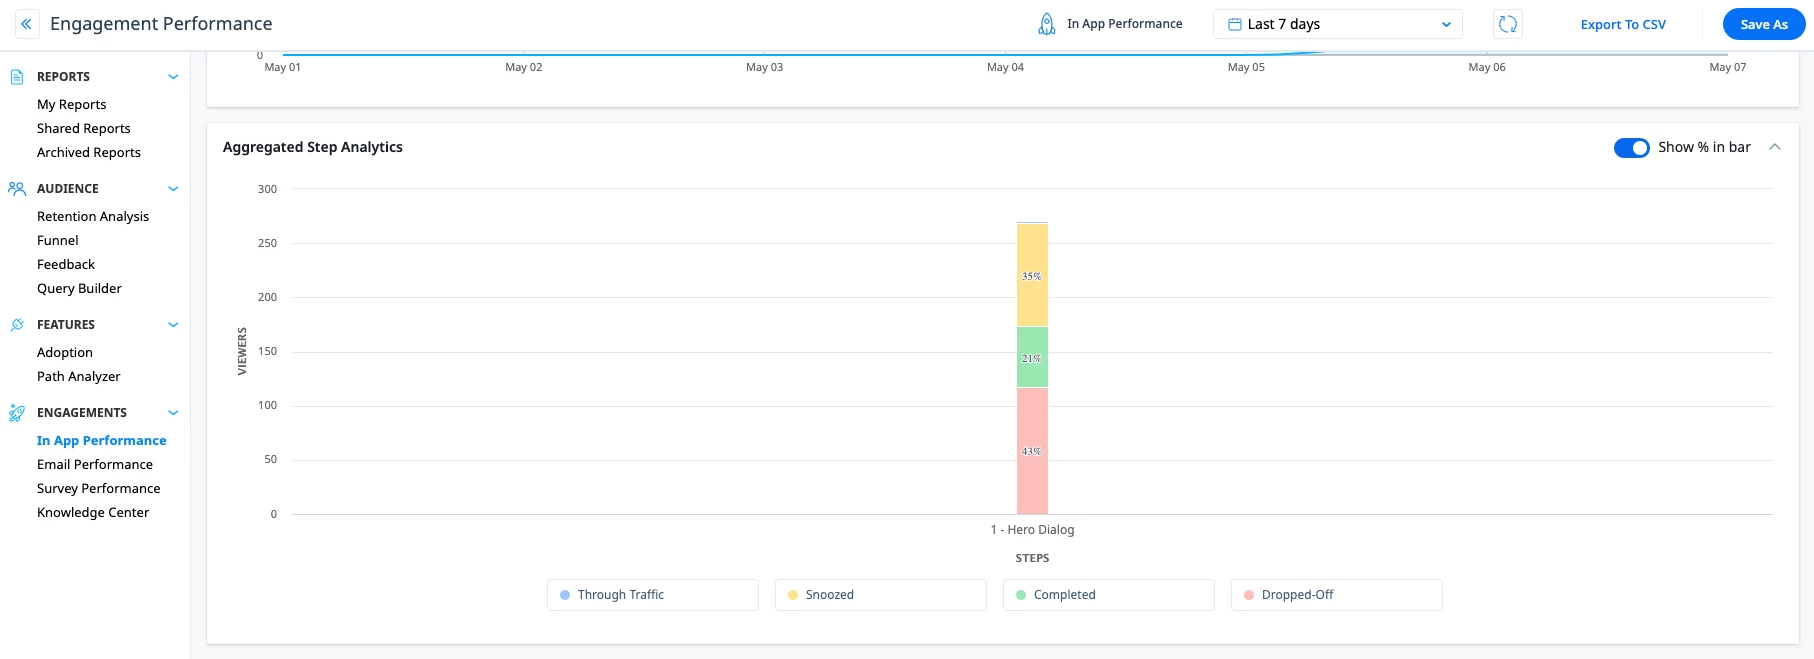Click the Save As button

(1764, 25)
